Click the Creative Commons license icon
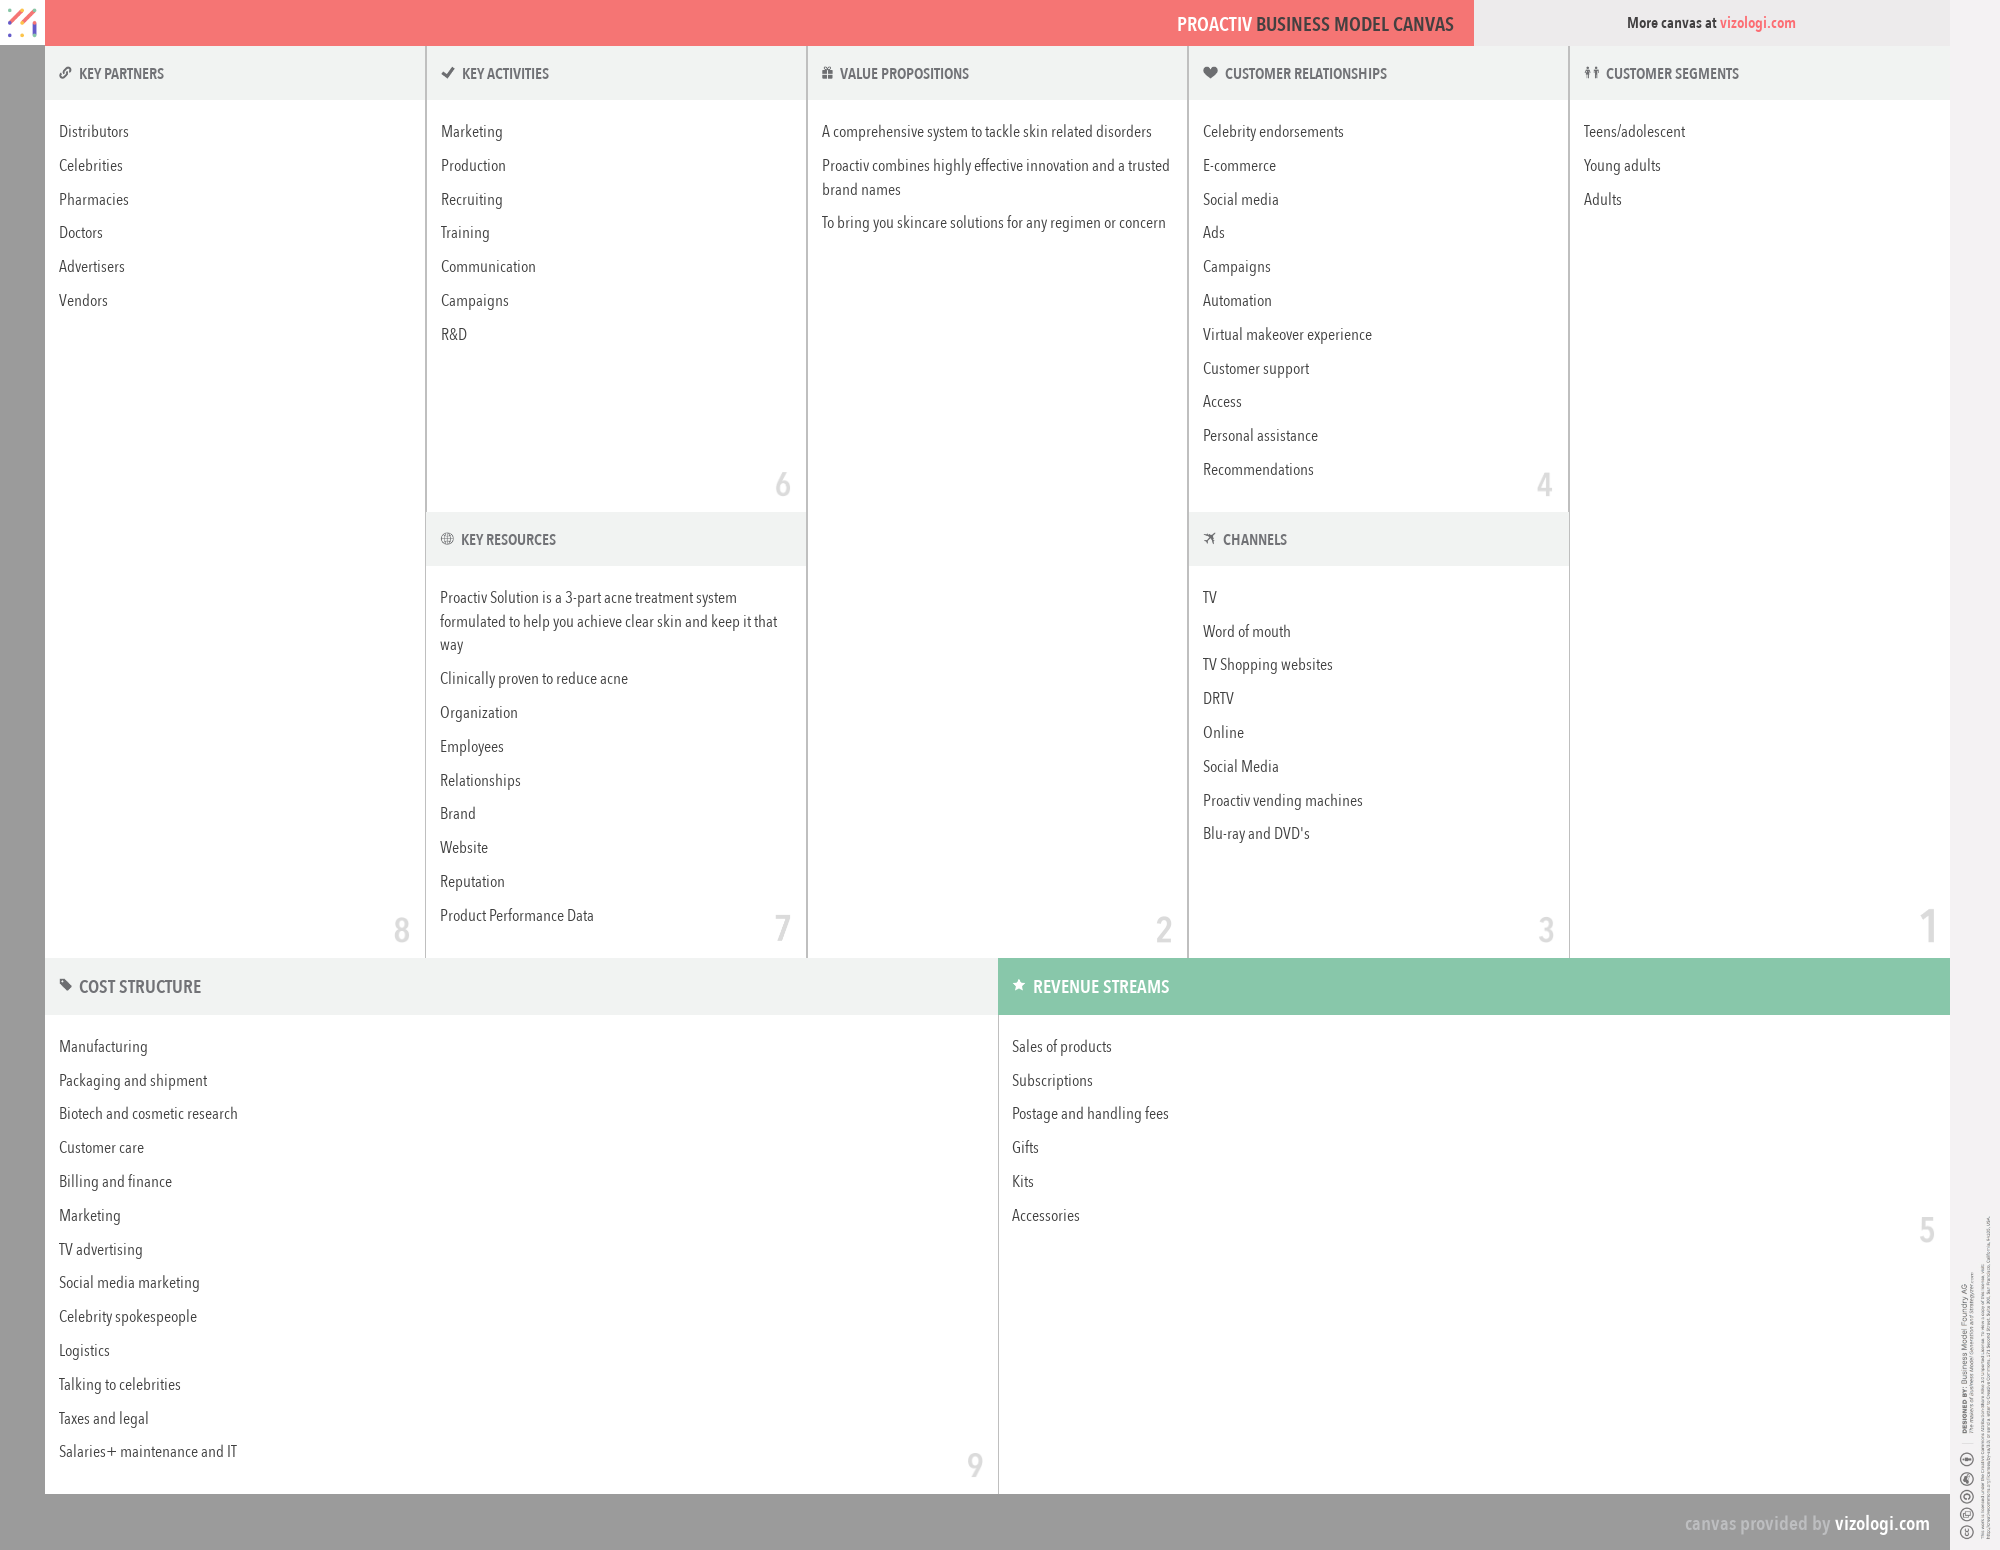 point(1966,1531)
